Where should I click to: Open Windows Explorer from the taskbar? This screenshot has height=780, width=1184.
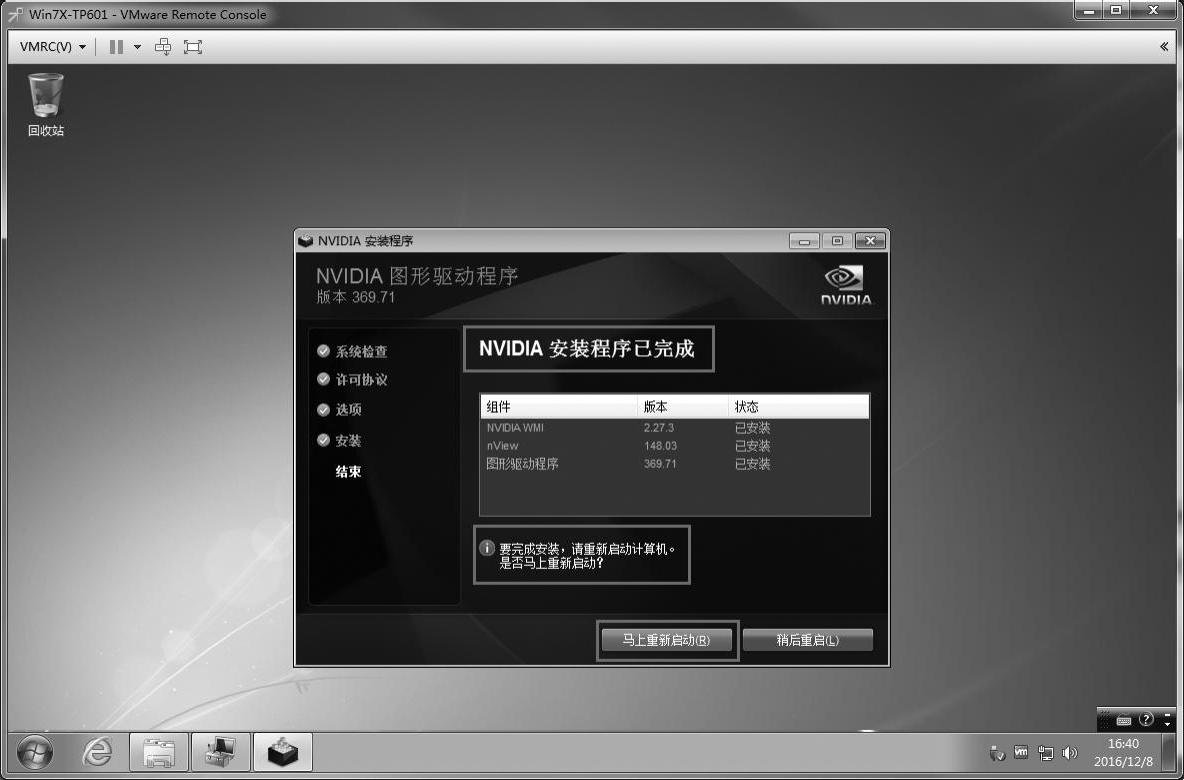click(x=159, y=752)
